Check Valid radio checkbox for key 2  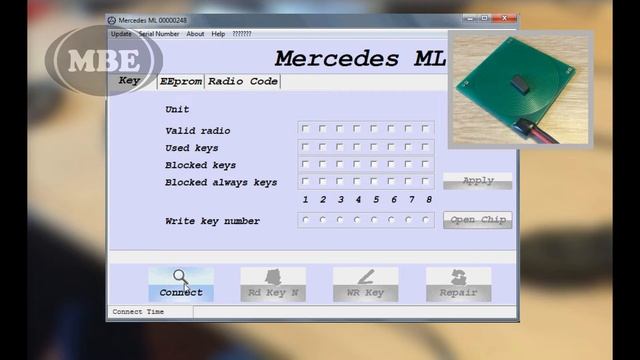(322, 129)
